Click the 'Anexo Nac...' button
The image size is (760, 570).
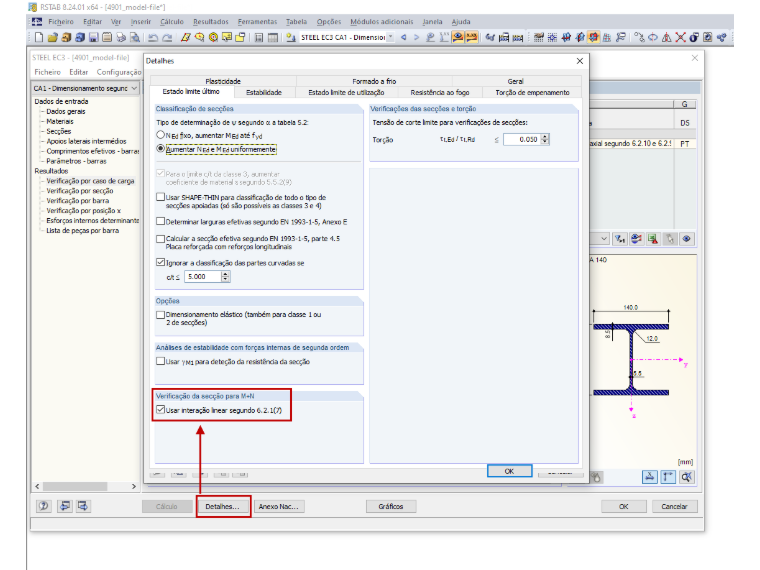pos(279,506)
